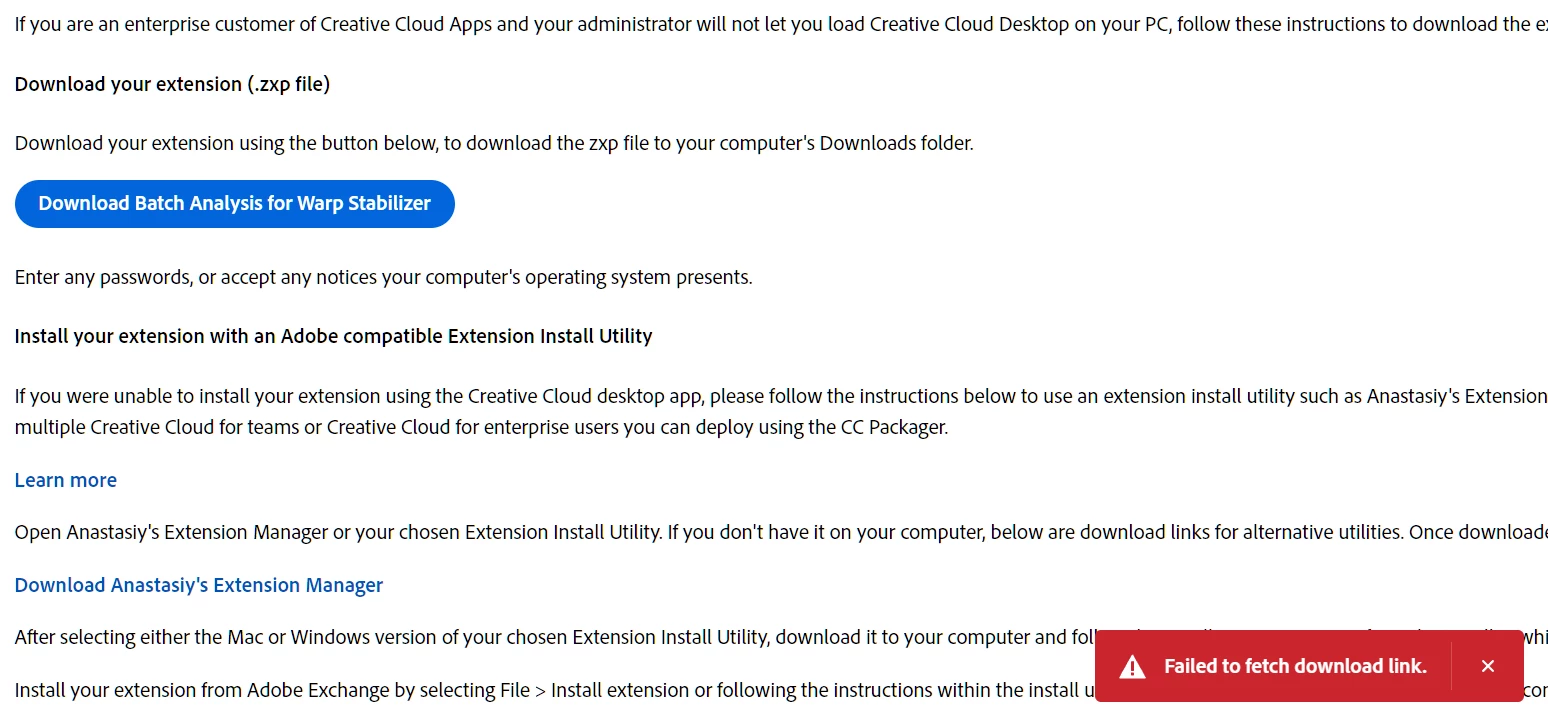Image resolution: width=1548 pixels, height=712 pixels.
Task: Open the Learn more link
Action: pyautogui.click(x=66, y=480)
